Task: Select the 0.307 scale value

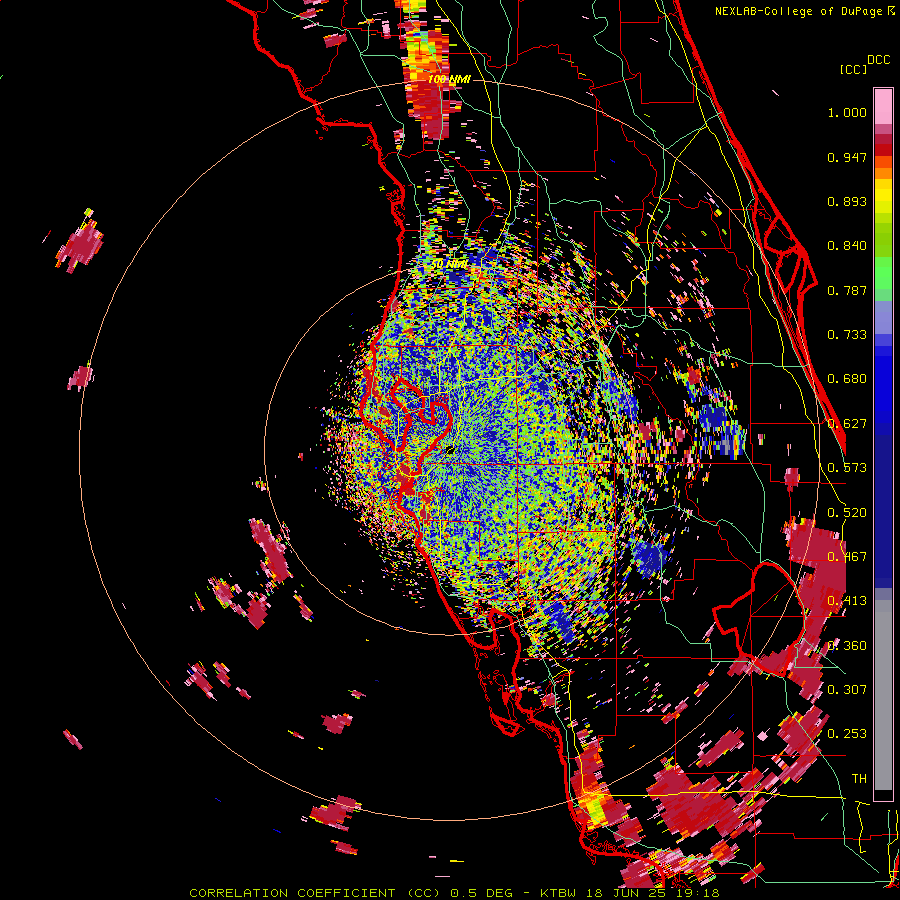Action: (847, 689)
